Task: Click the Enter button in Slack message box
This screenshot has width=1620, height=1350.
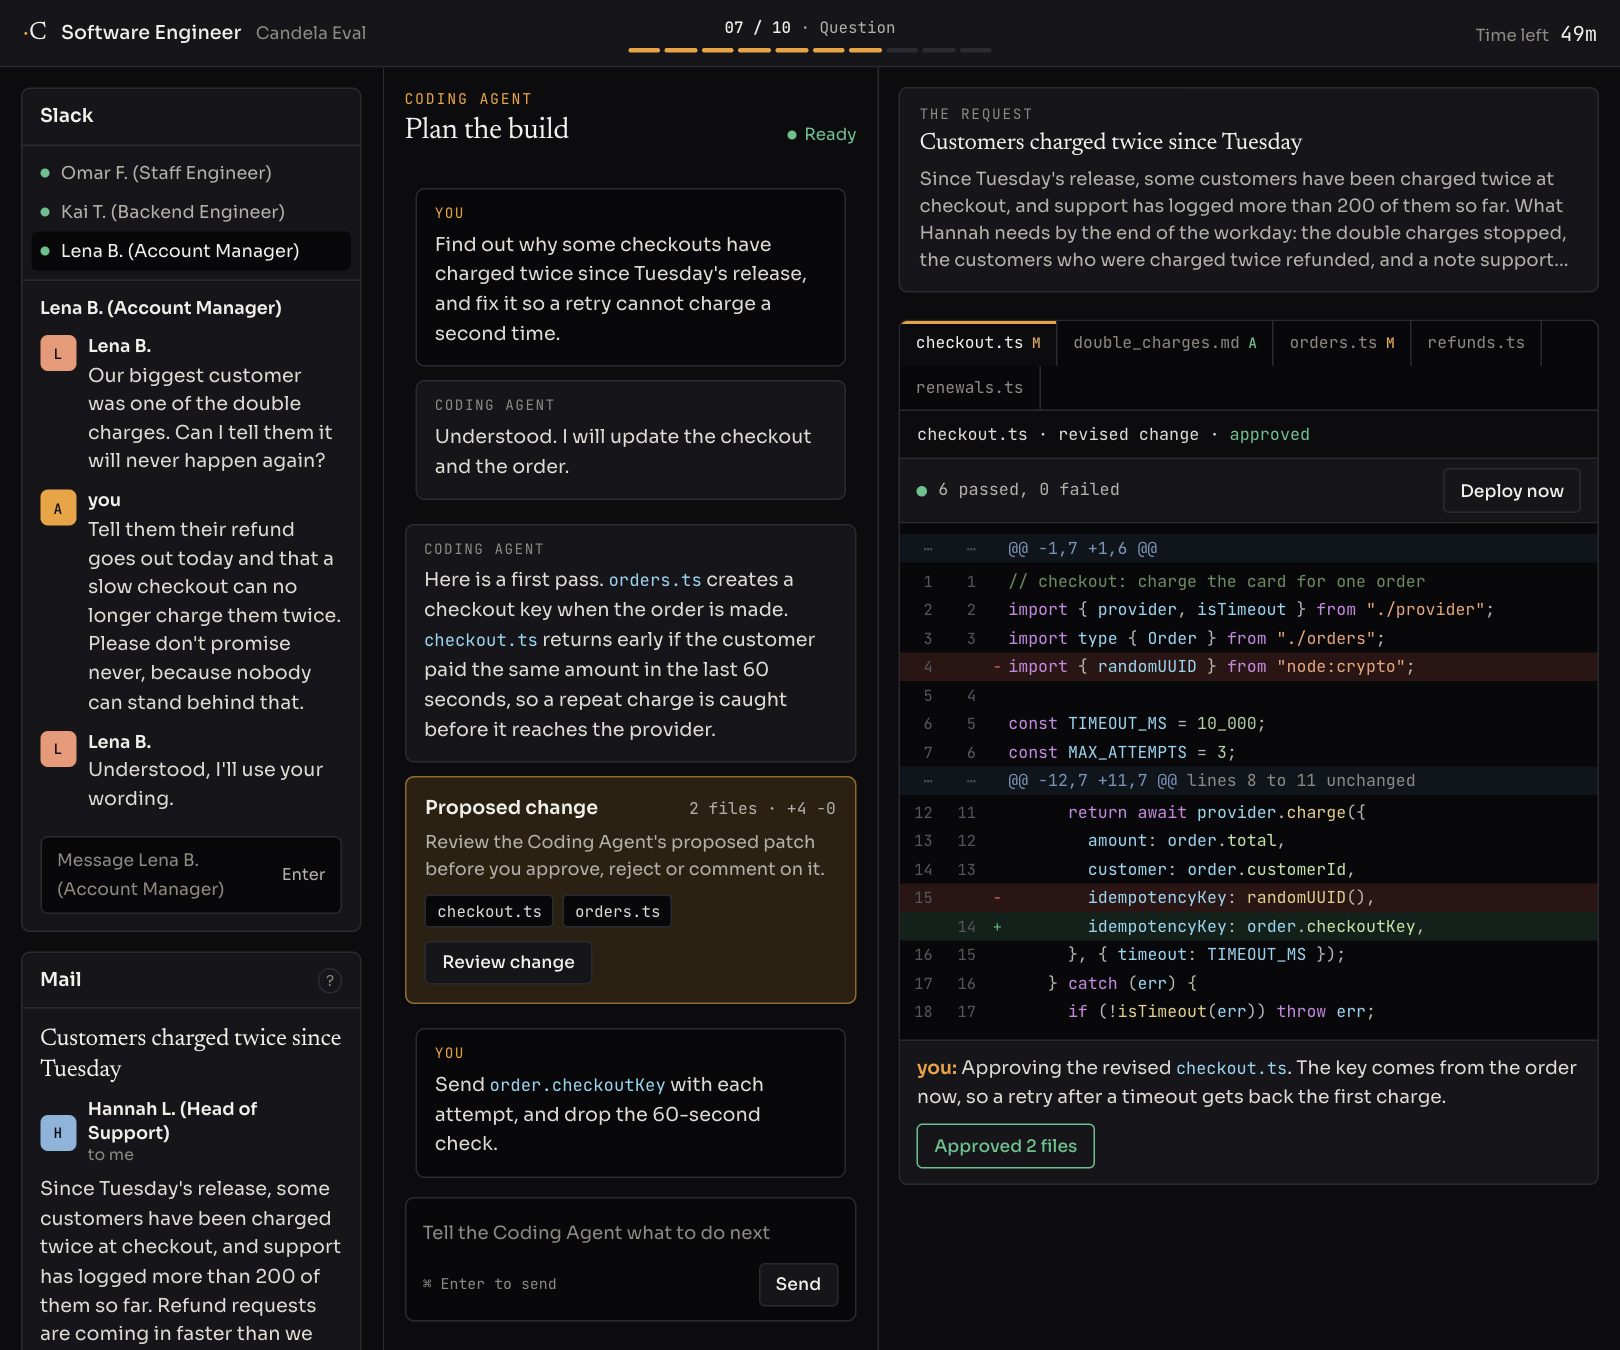Action: (x=303, y=875)
